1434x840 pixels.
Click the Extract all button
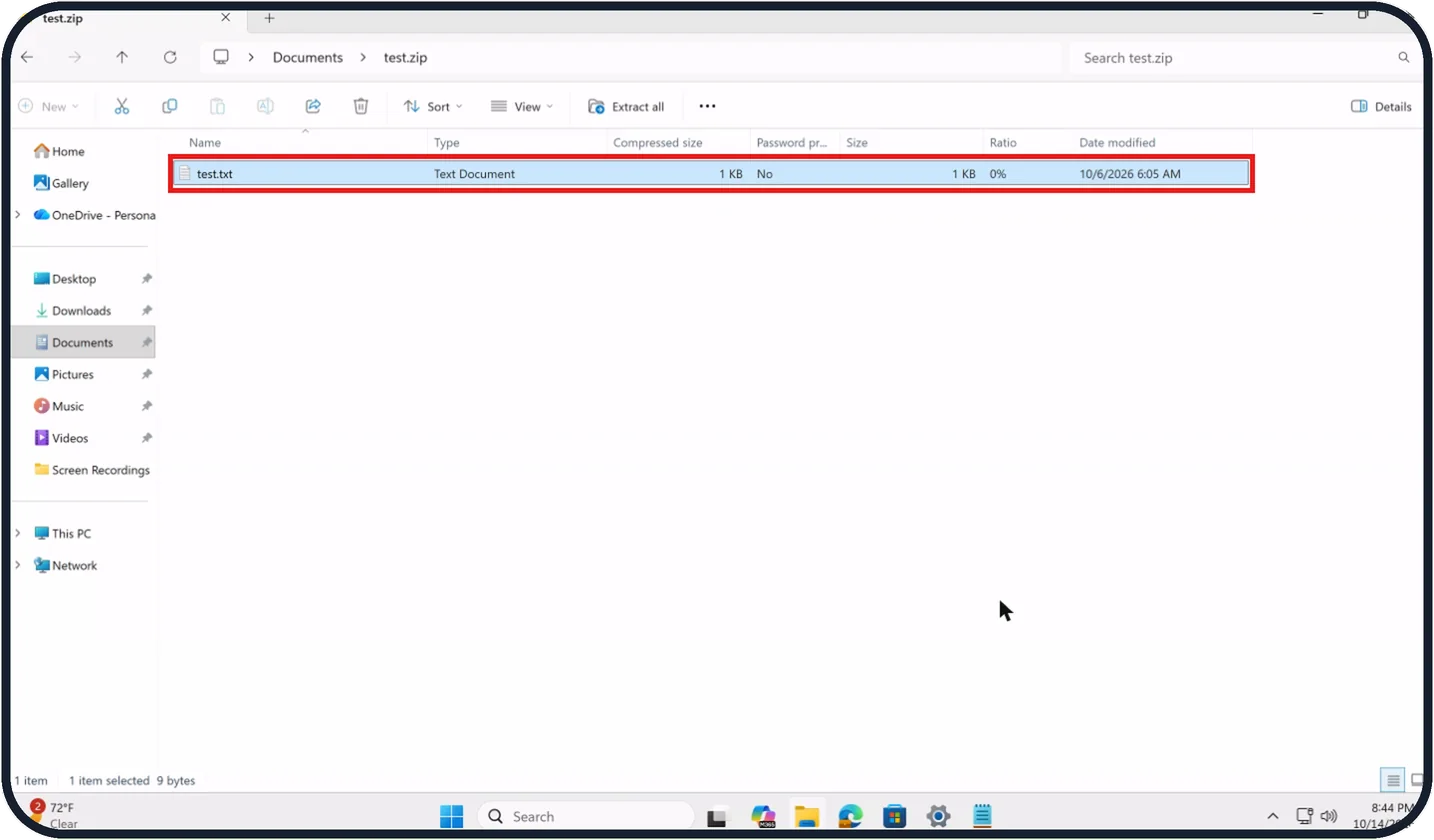click(626, 106)
